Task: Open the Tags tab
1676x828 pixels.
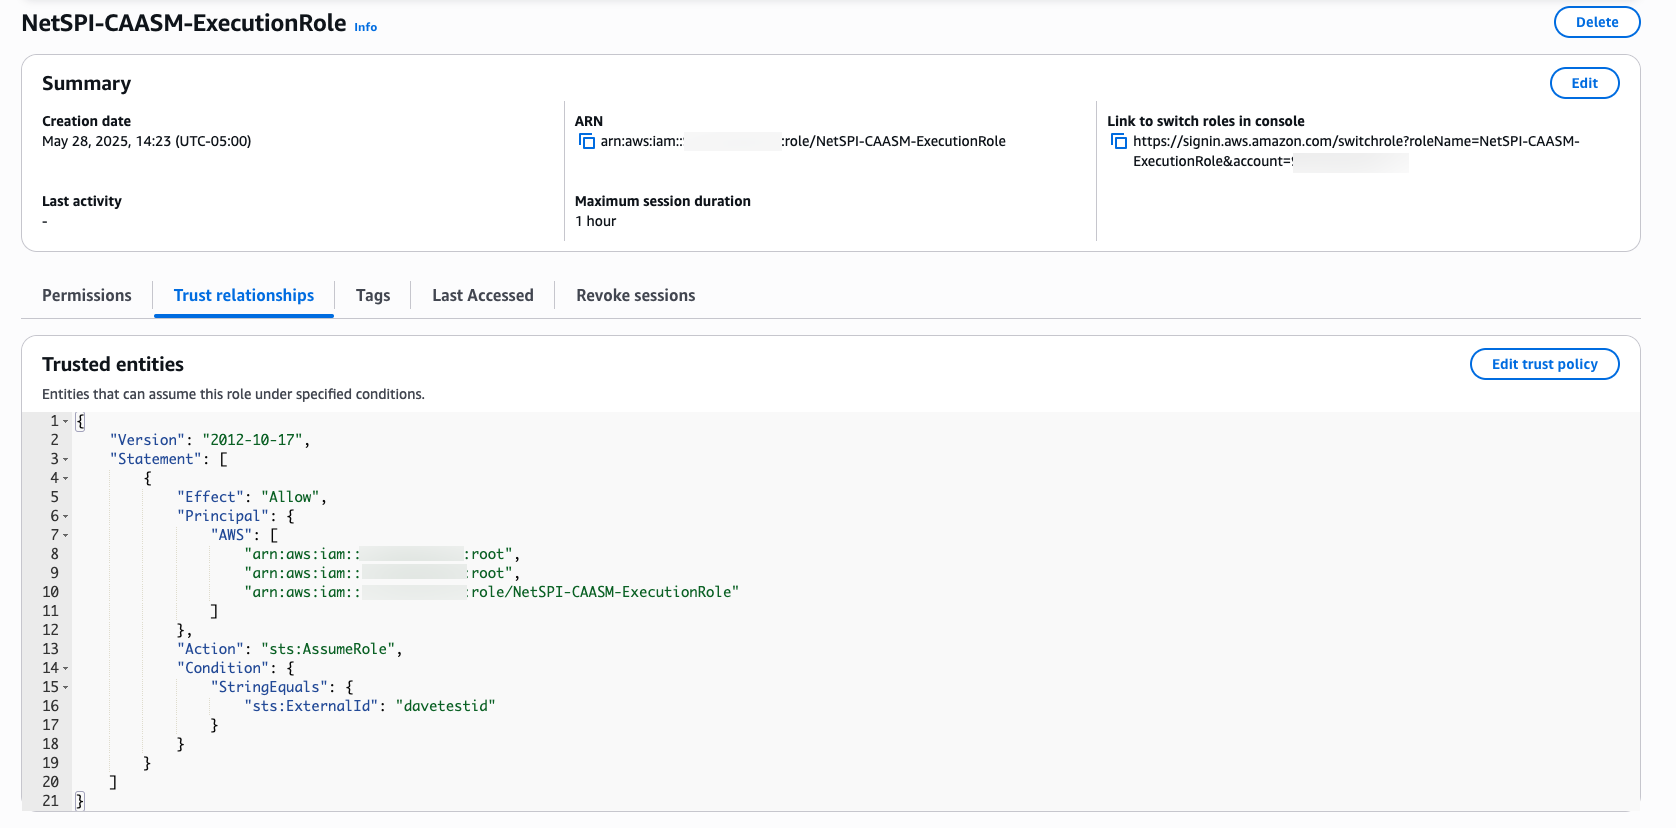Action: click(x=373, y=295)
